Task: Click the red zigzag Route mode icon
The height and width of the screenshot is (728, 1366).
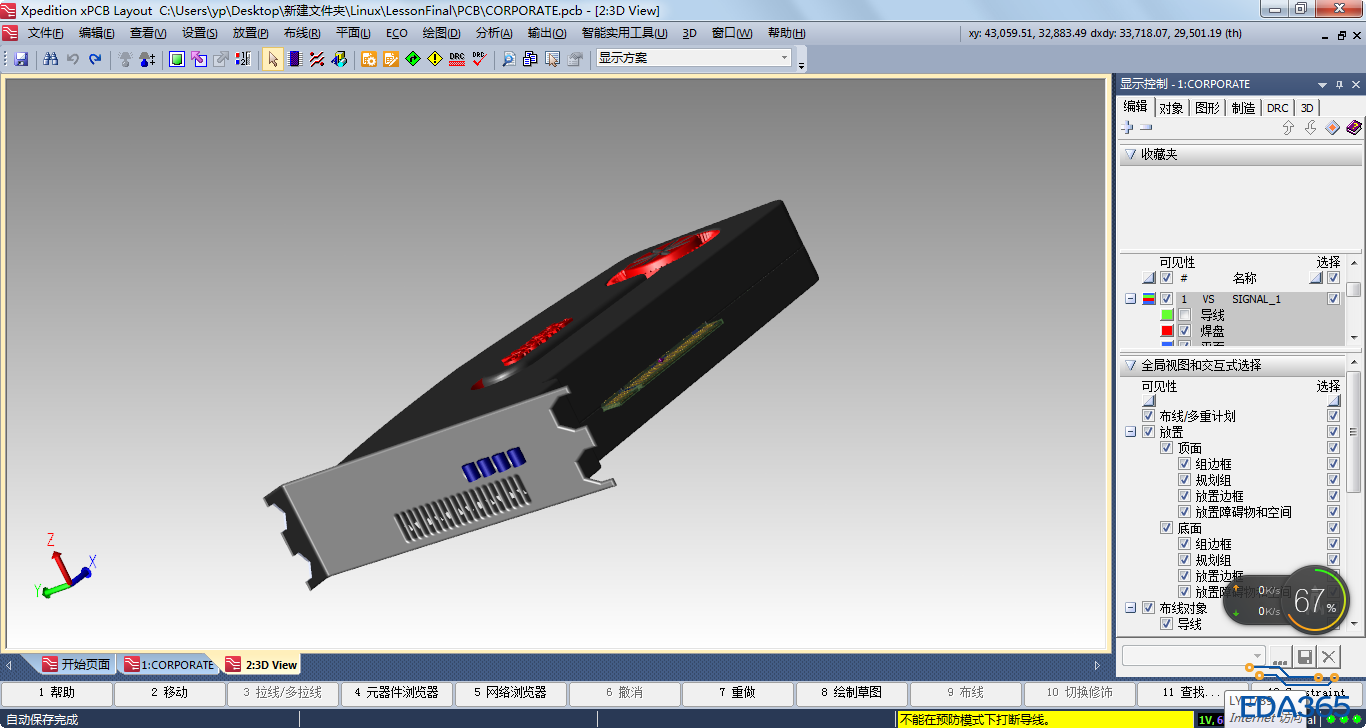Action: pos(317,59)
